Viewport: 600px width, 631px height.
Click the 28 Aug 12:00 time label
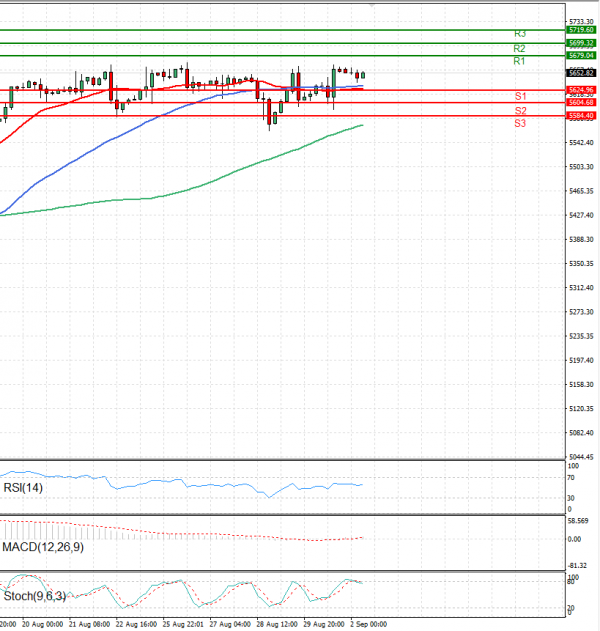(x=277, y=625)
